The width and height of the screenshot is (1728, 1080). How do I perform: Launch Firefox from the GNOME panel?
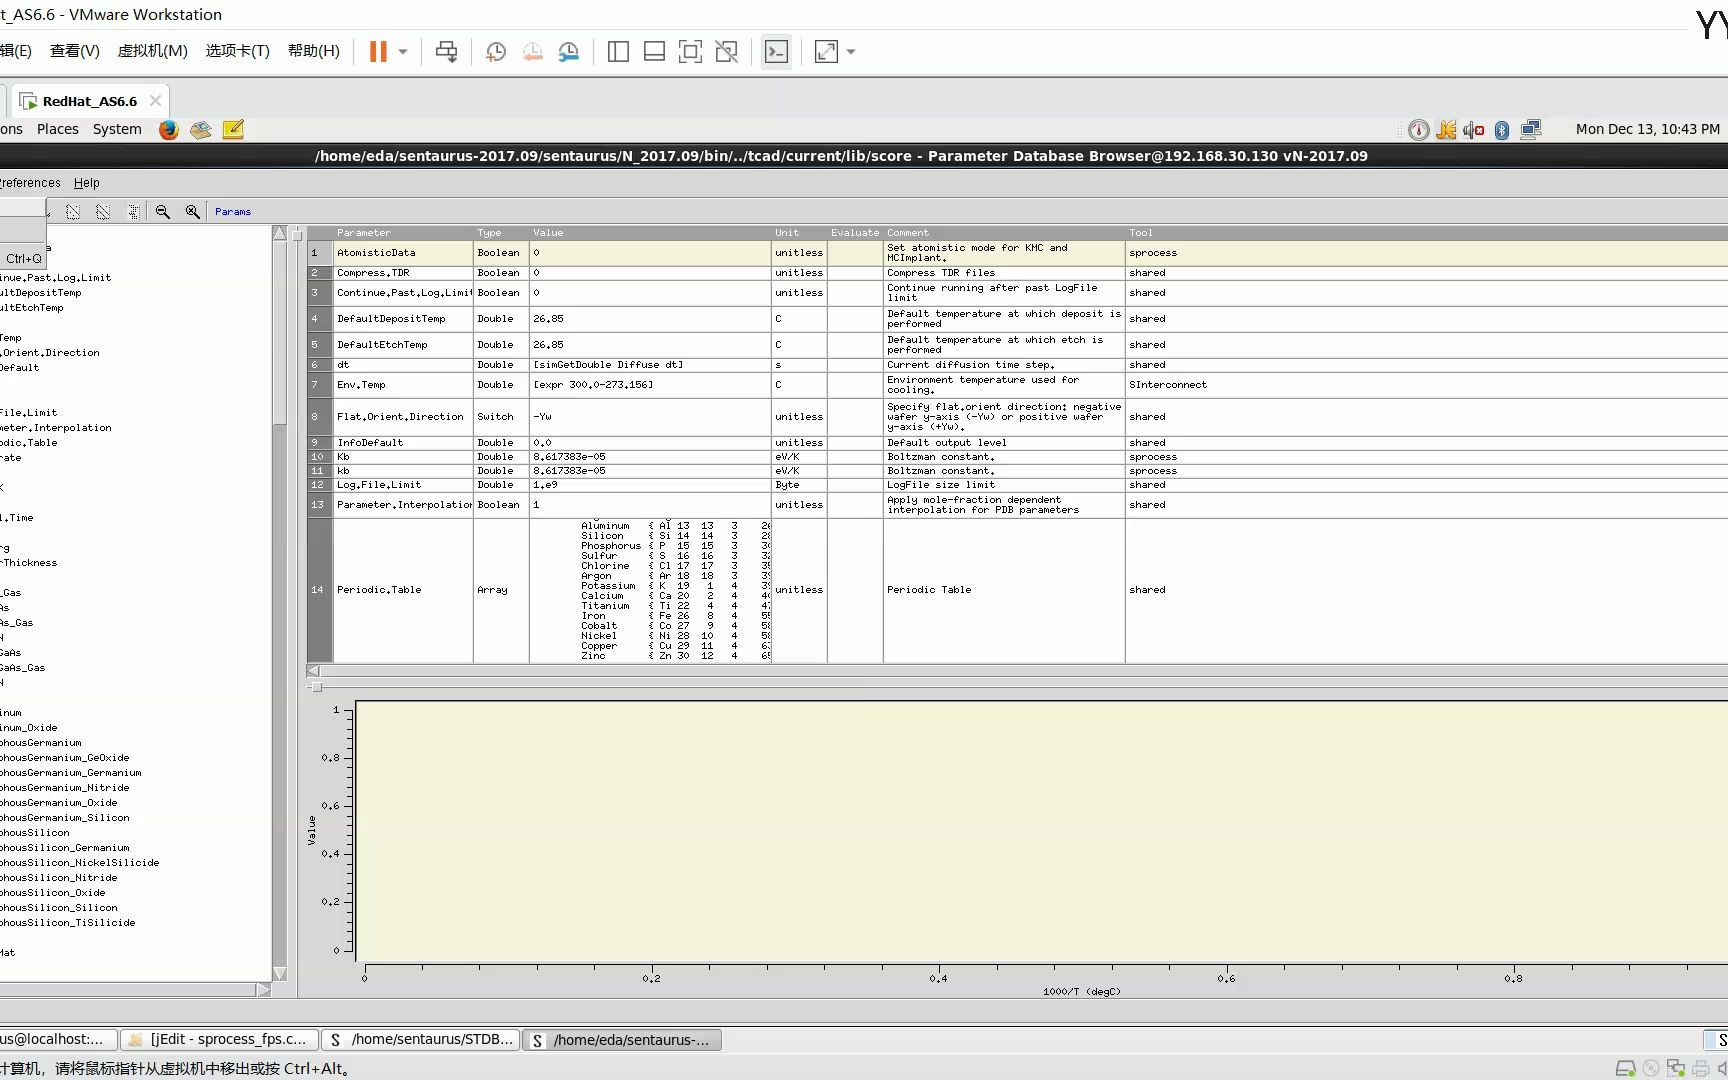point(169,129)
